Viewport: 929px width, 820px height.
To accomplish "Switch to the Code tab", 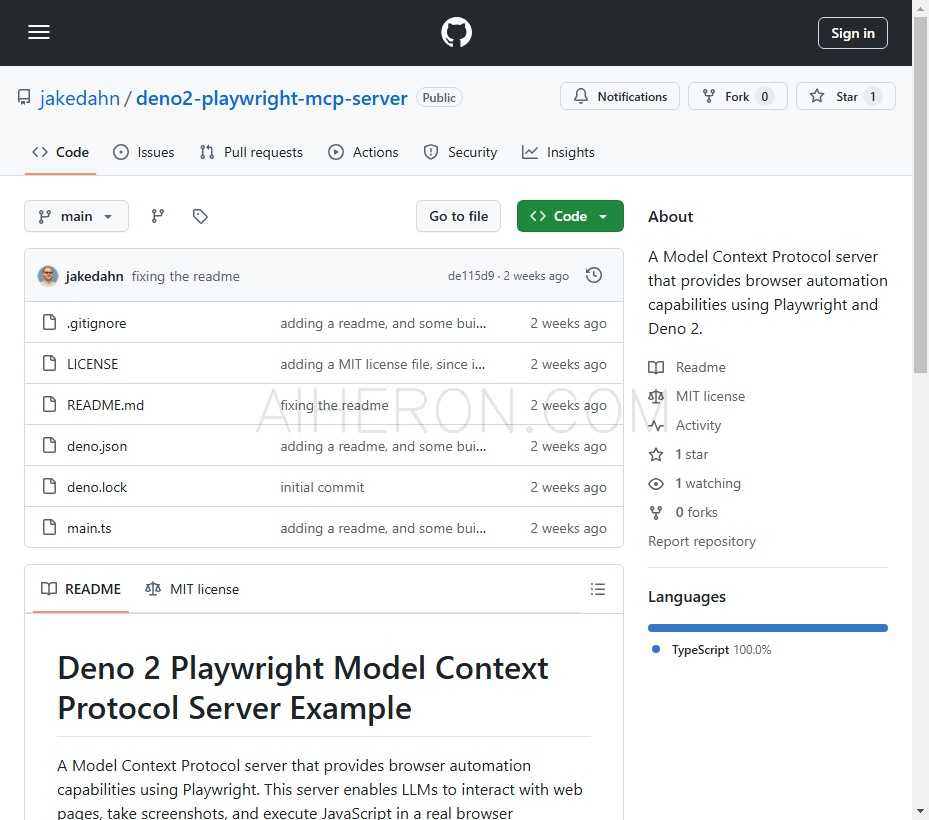I will [x=60, y=152].
